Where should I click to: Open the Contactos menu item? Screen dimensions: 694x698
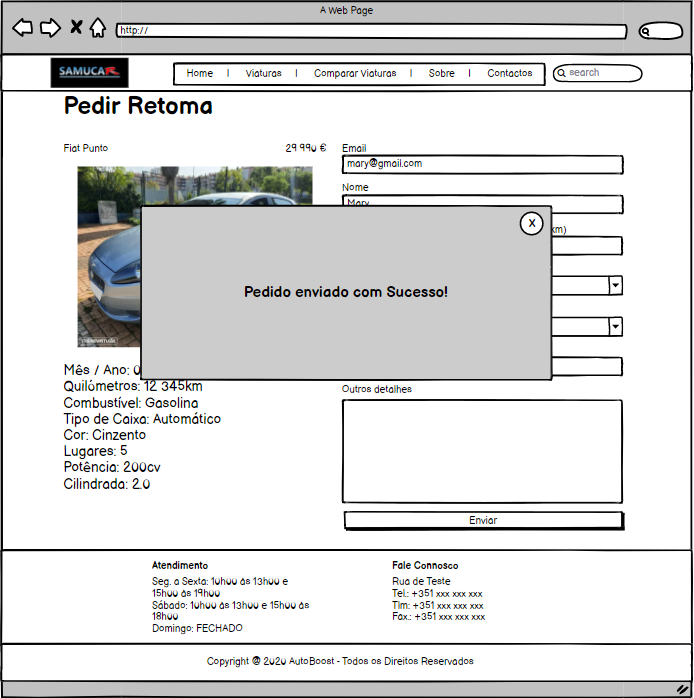[x=510, y=74]
